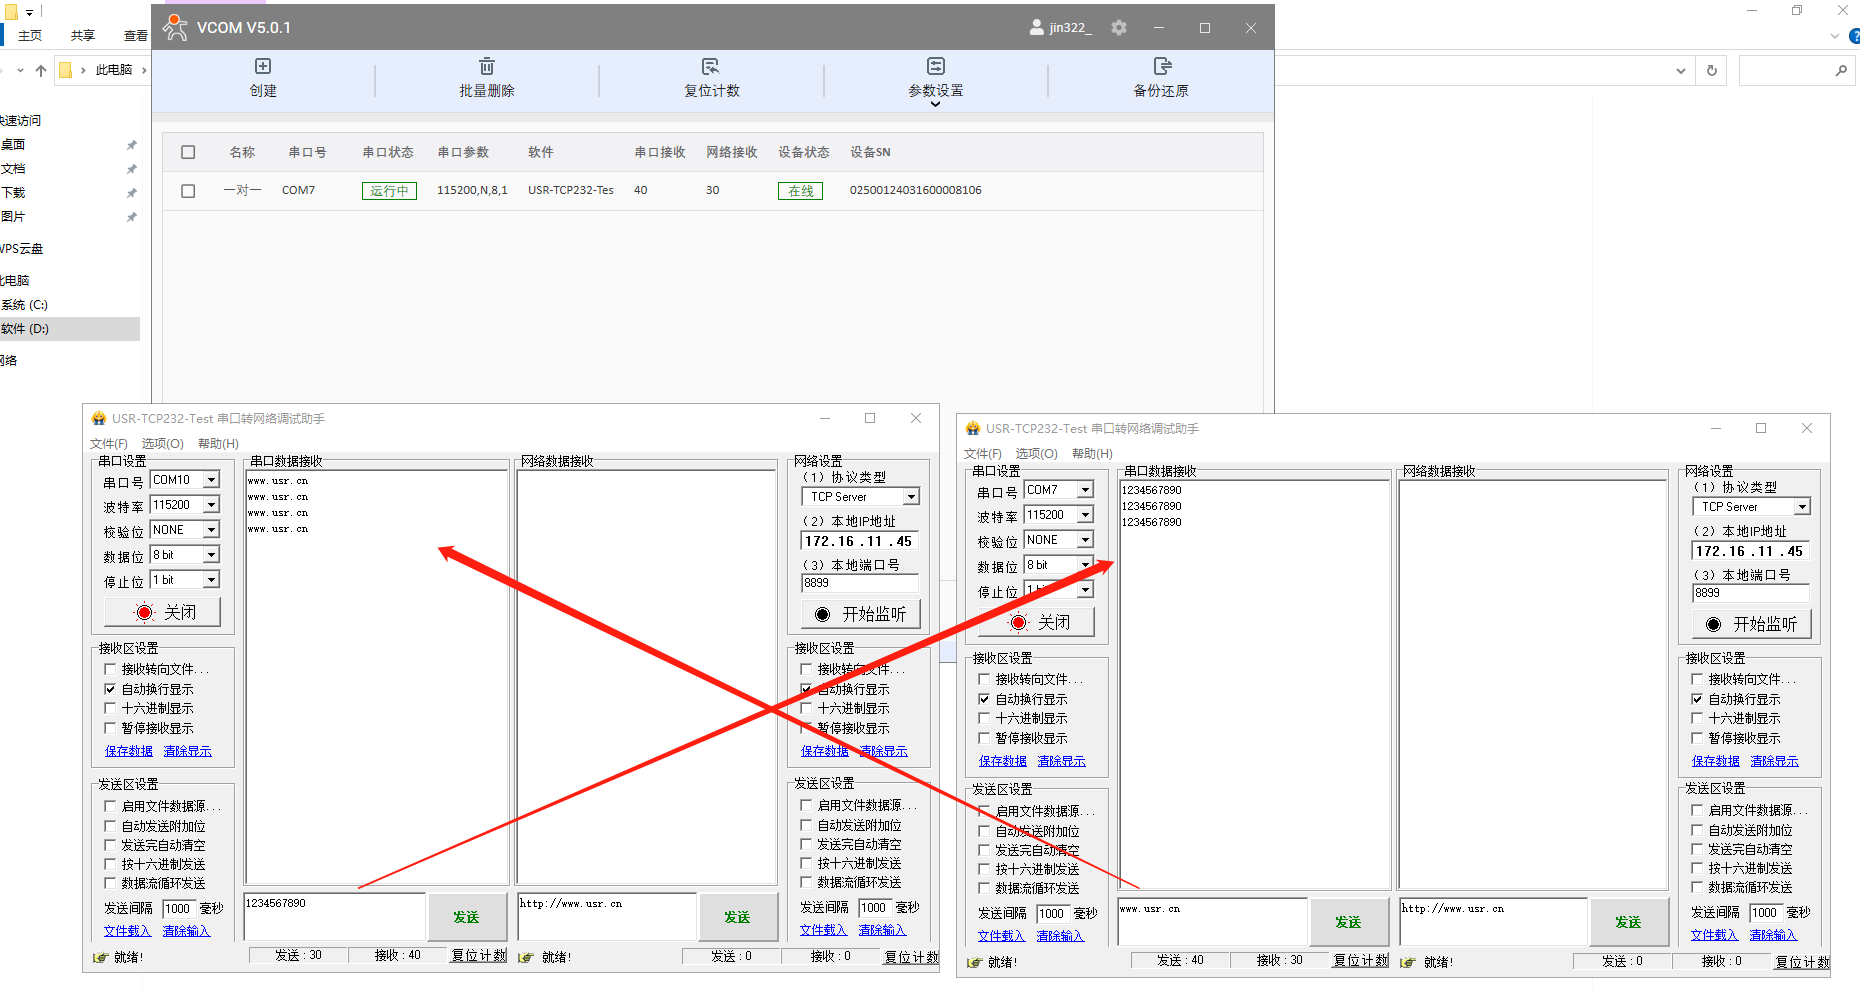Open the 协议类型 TCP Server dropdown in the COM10 window

911,497
